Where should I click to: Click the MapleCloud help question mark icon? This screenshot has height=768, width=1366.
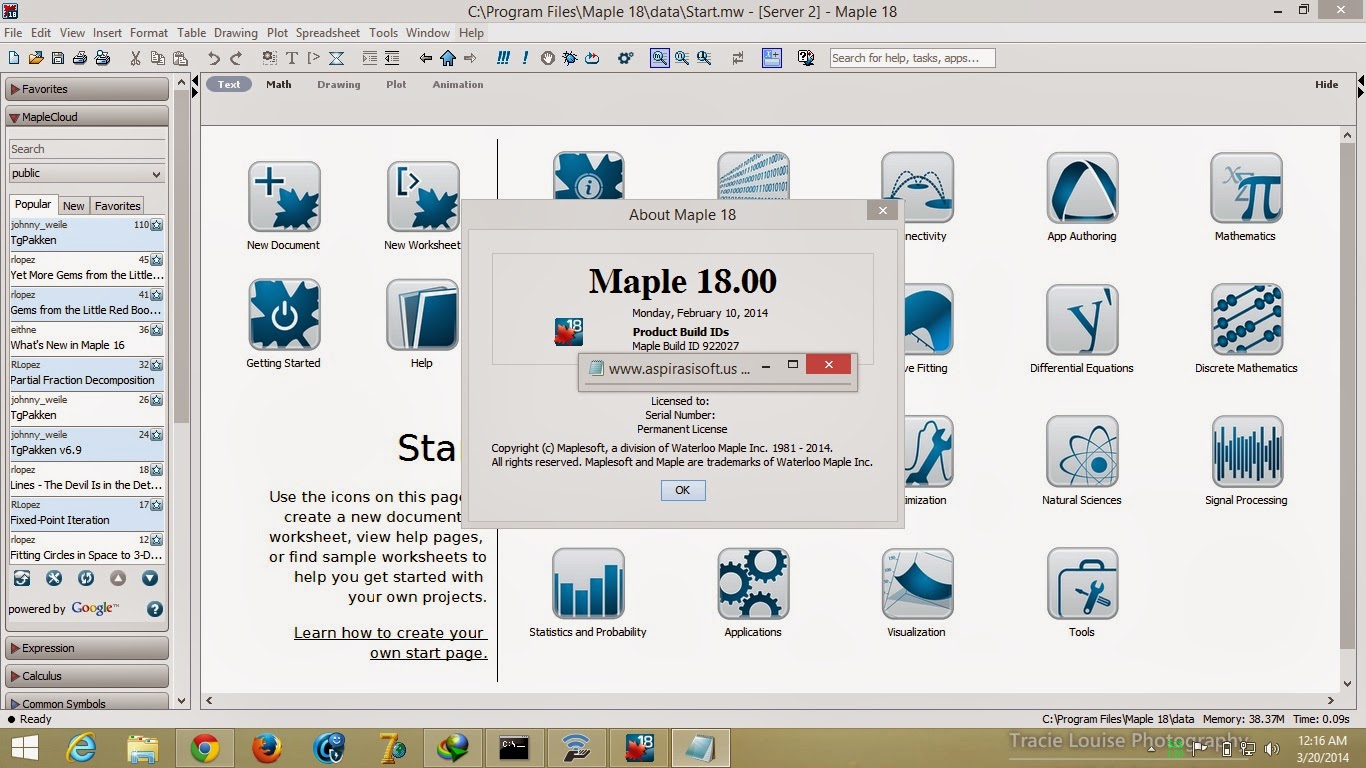(x=155, y=609)
